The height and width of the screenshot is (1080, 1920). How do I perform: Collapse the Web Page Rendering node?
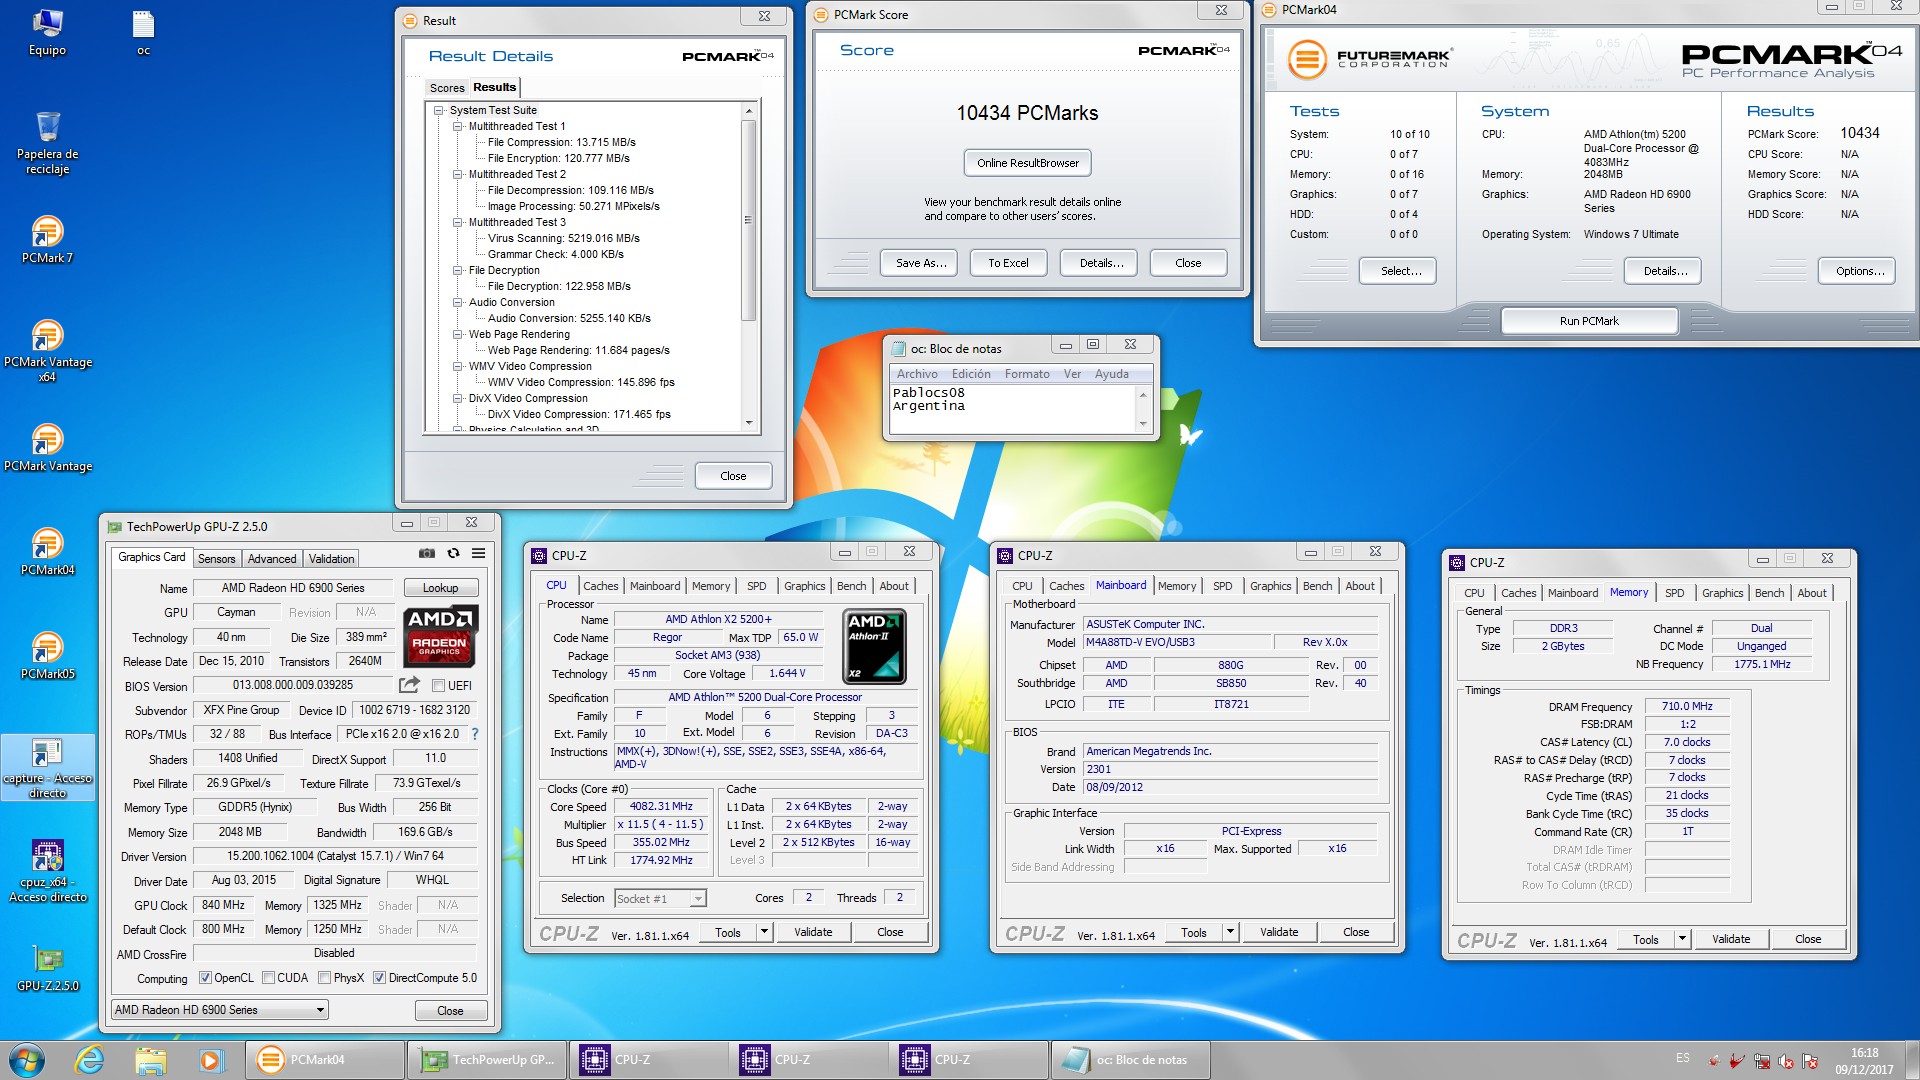pos(457,335)
